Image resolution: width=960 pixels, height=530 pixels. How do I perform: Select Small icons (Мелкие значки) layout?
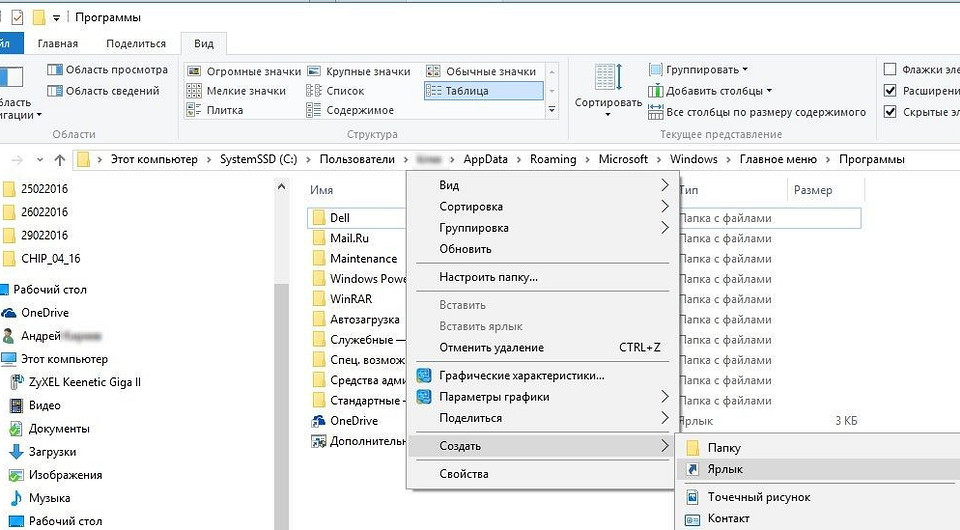pos(236,91)
